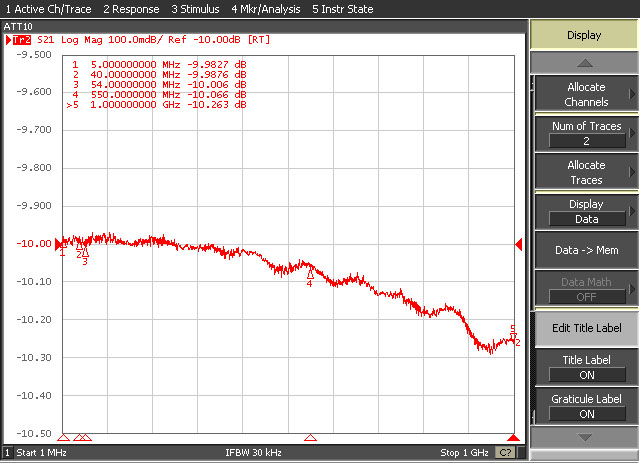This screenshot has height=463, width=640.
Task: Open Allocate Channels submenu
Action: pos(586,94)
